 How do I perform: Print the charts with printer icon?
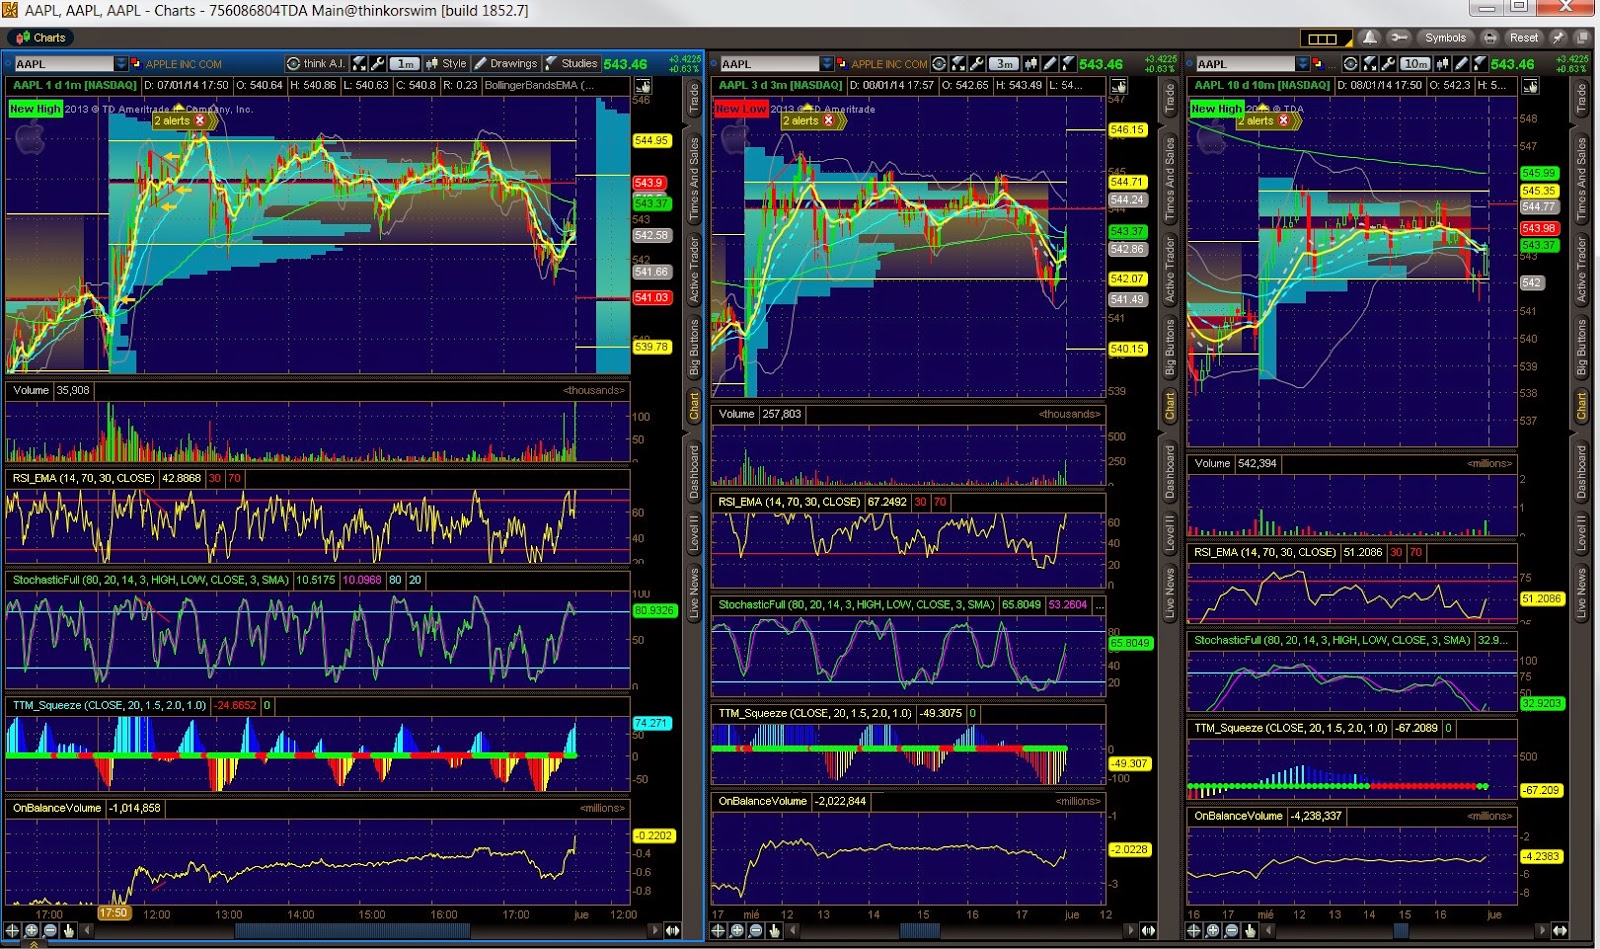click(x=1490, y=38)
